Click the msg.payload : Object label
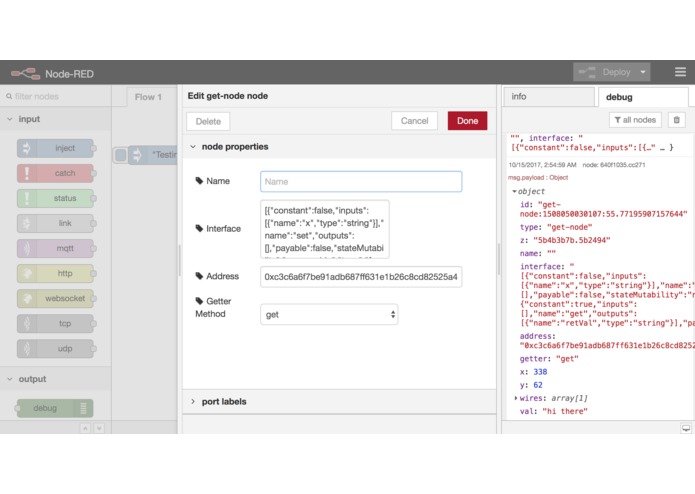The height and width of the screenshot is (494, 695). point(538,178)
